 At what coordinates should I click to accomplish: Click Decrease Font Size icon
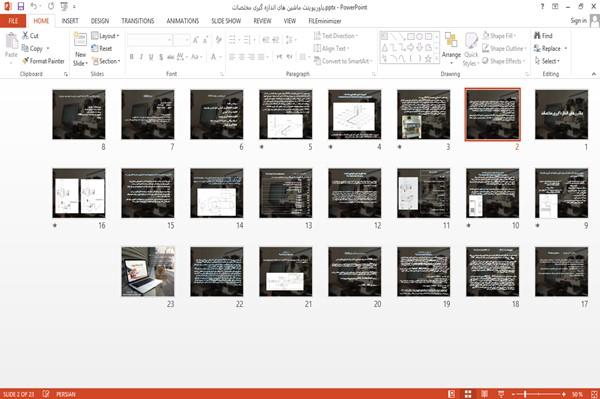tap(205, 40)
